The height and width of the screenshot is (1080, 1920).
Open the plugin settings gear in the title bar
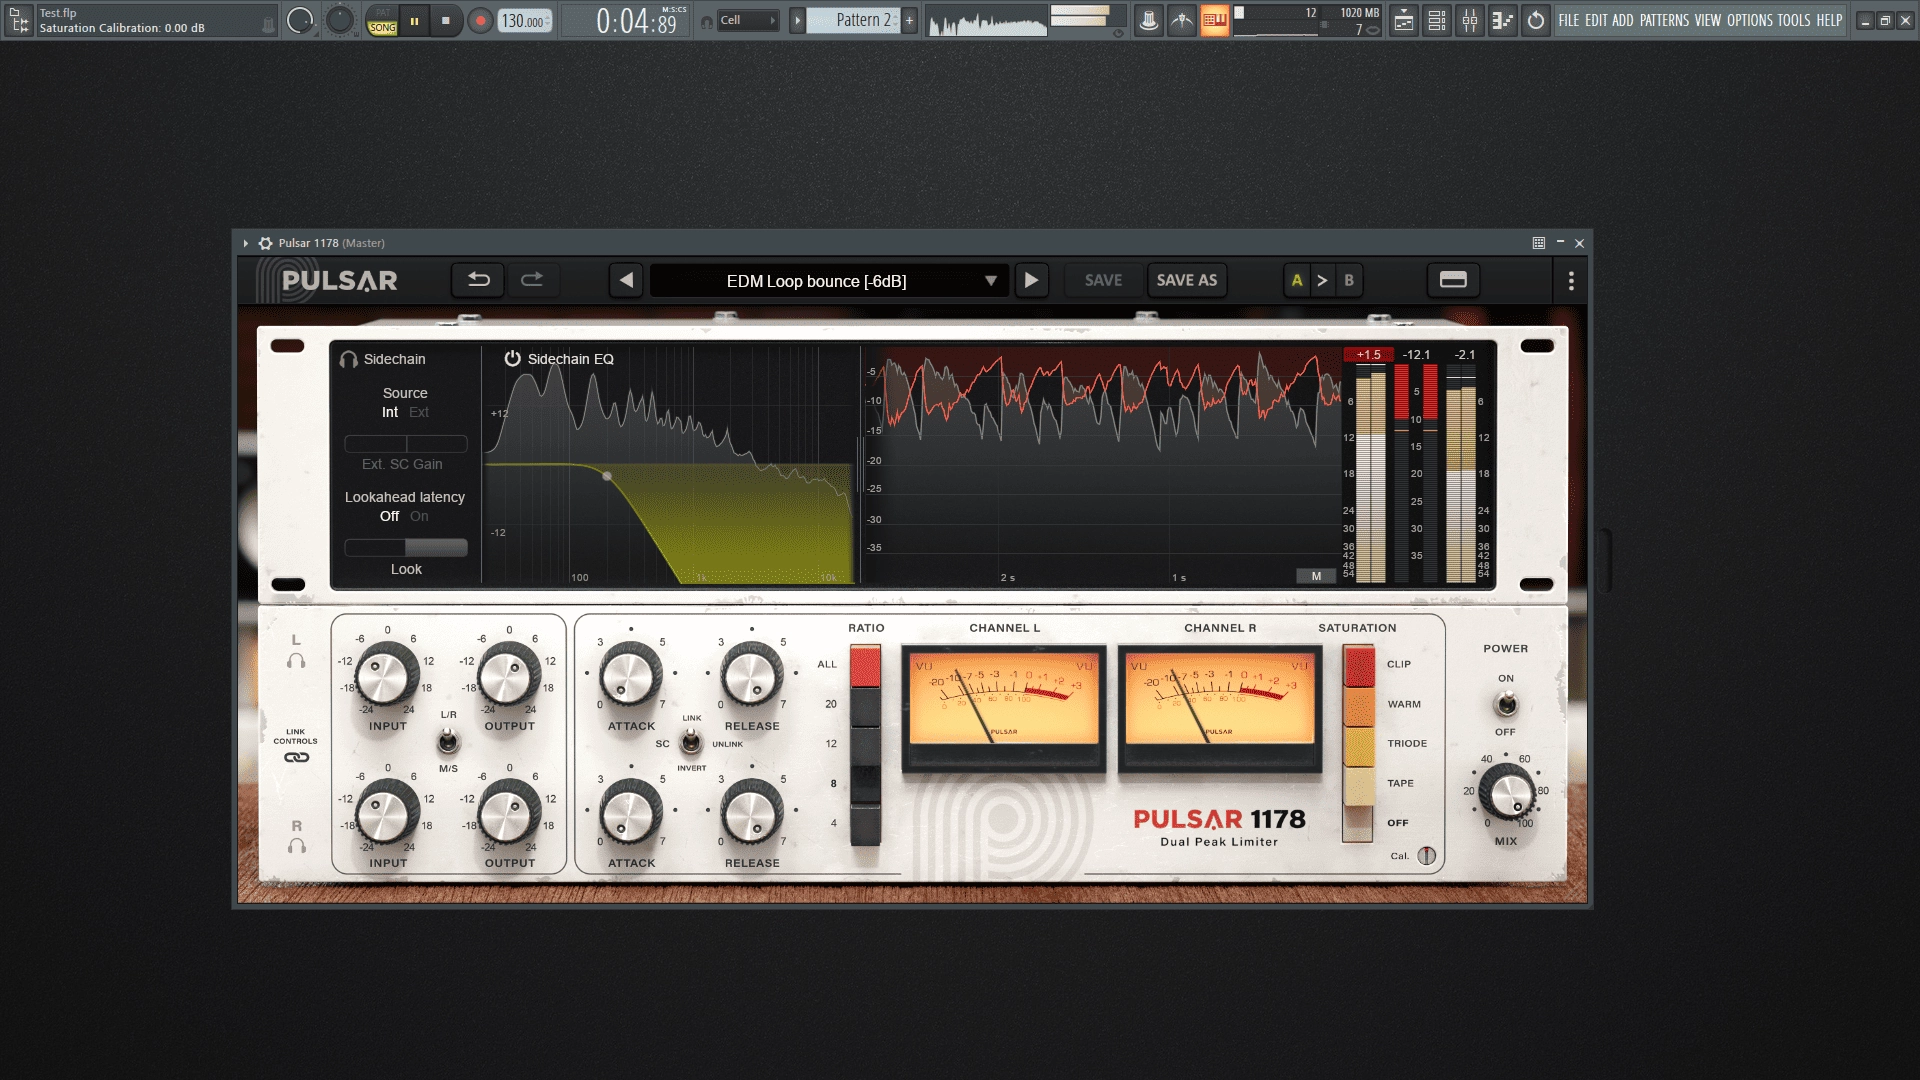click(265, 243)
